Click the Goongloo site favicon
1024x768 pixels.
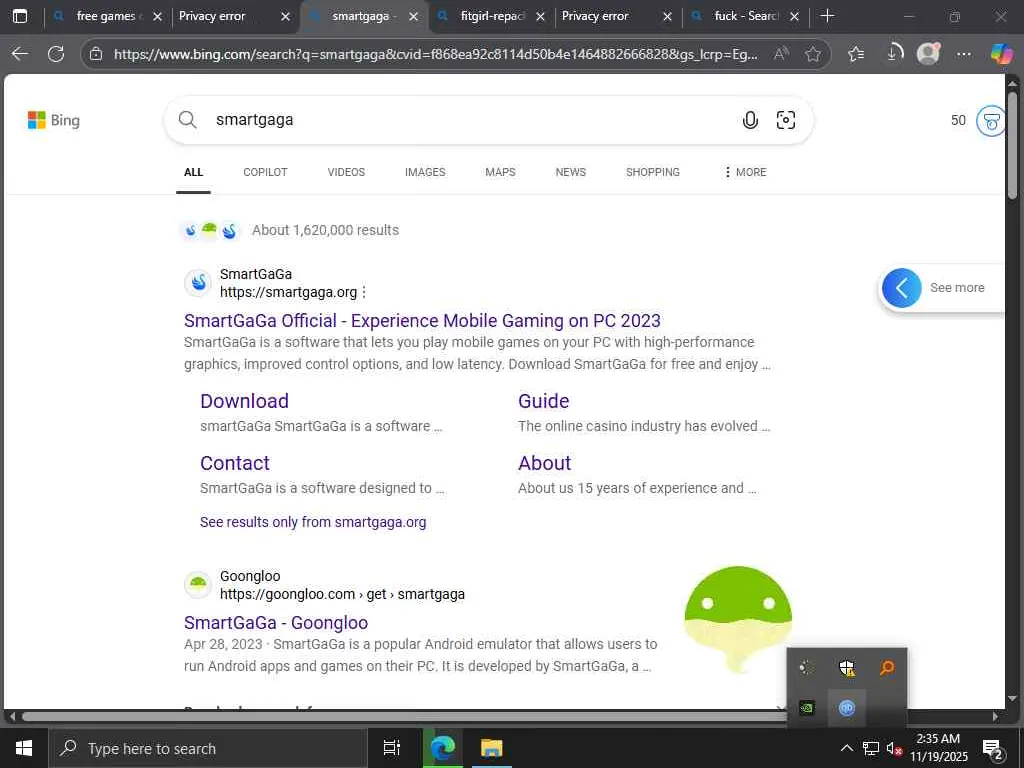(x=198, y=584)
